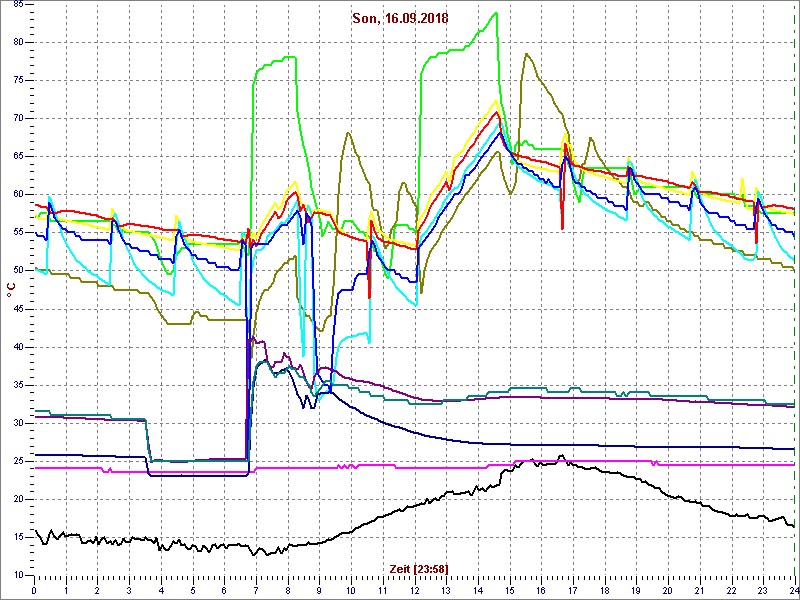800x600 pixels.
Task: Click hour label 22 on the time axis
Action: point(732,590)
